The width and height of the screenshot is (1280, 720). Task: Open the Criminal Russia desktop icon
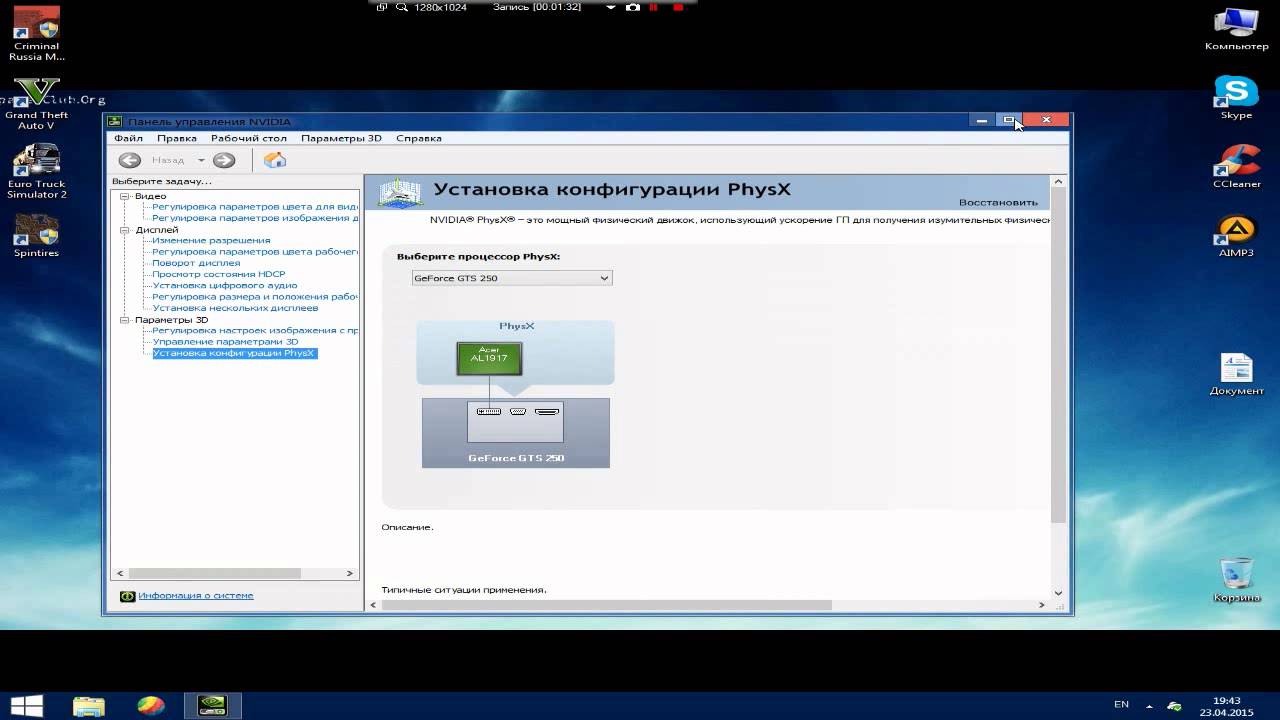pyautogui.click(x=35, y=33)
